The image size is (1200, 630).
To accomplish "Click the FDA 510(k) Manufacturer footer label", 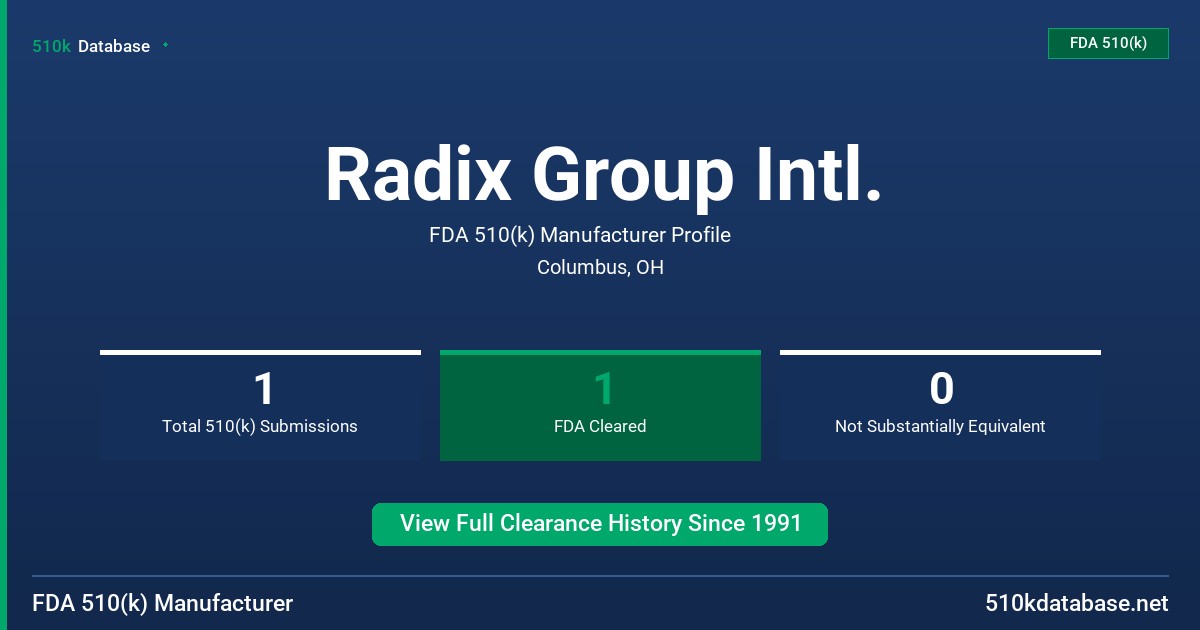I will point(163,603).
